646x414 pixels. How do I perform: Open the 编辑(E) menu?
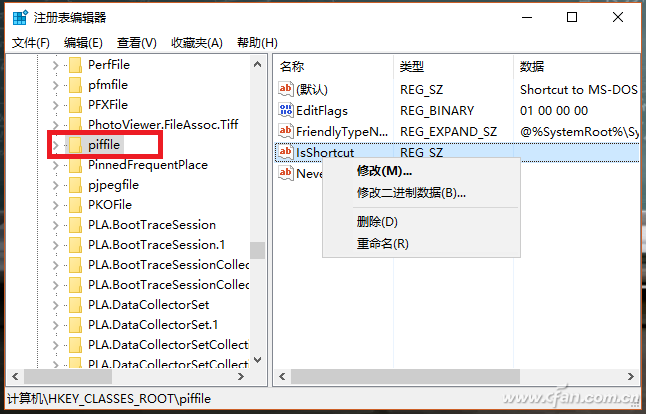tap(83, 43)
